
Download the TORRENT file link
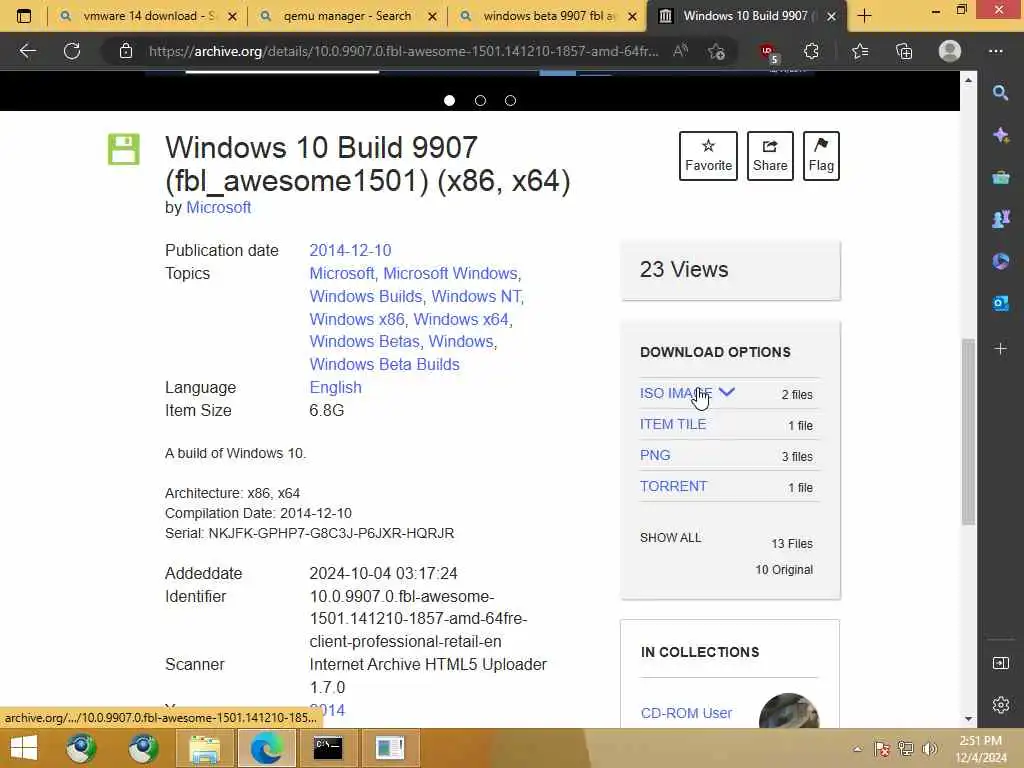673,487
